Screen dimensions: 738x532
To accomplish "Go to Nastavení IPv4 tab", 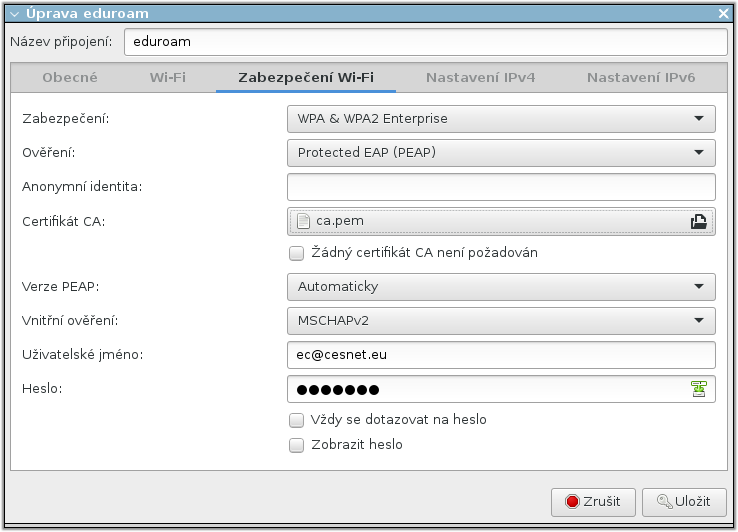I will (x=481, y=78).
